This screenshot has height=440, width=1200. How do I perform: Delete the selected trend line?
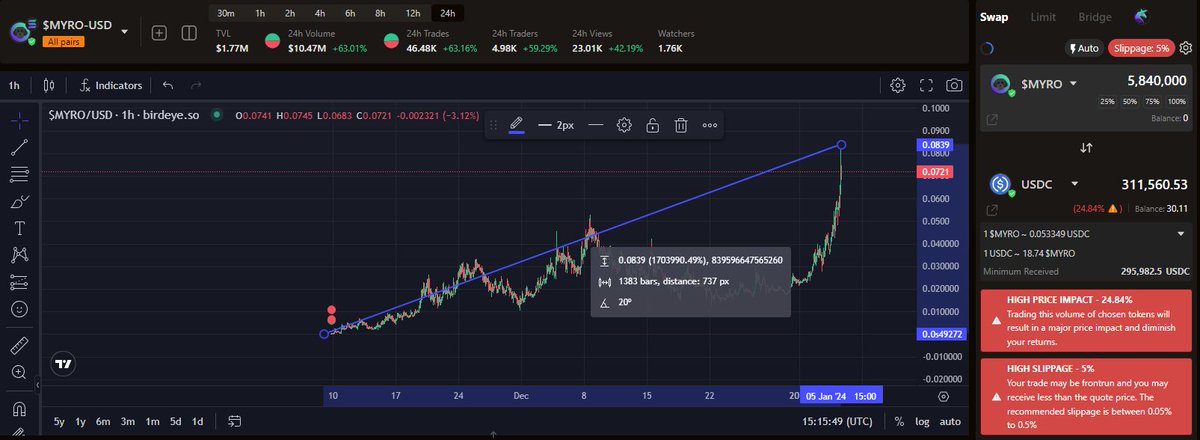pyautogui.click(x=680, y=125)
